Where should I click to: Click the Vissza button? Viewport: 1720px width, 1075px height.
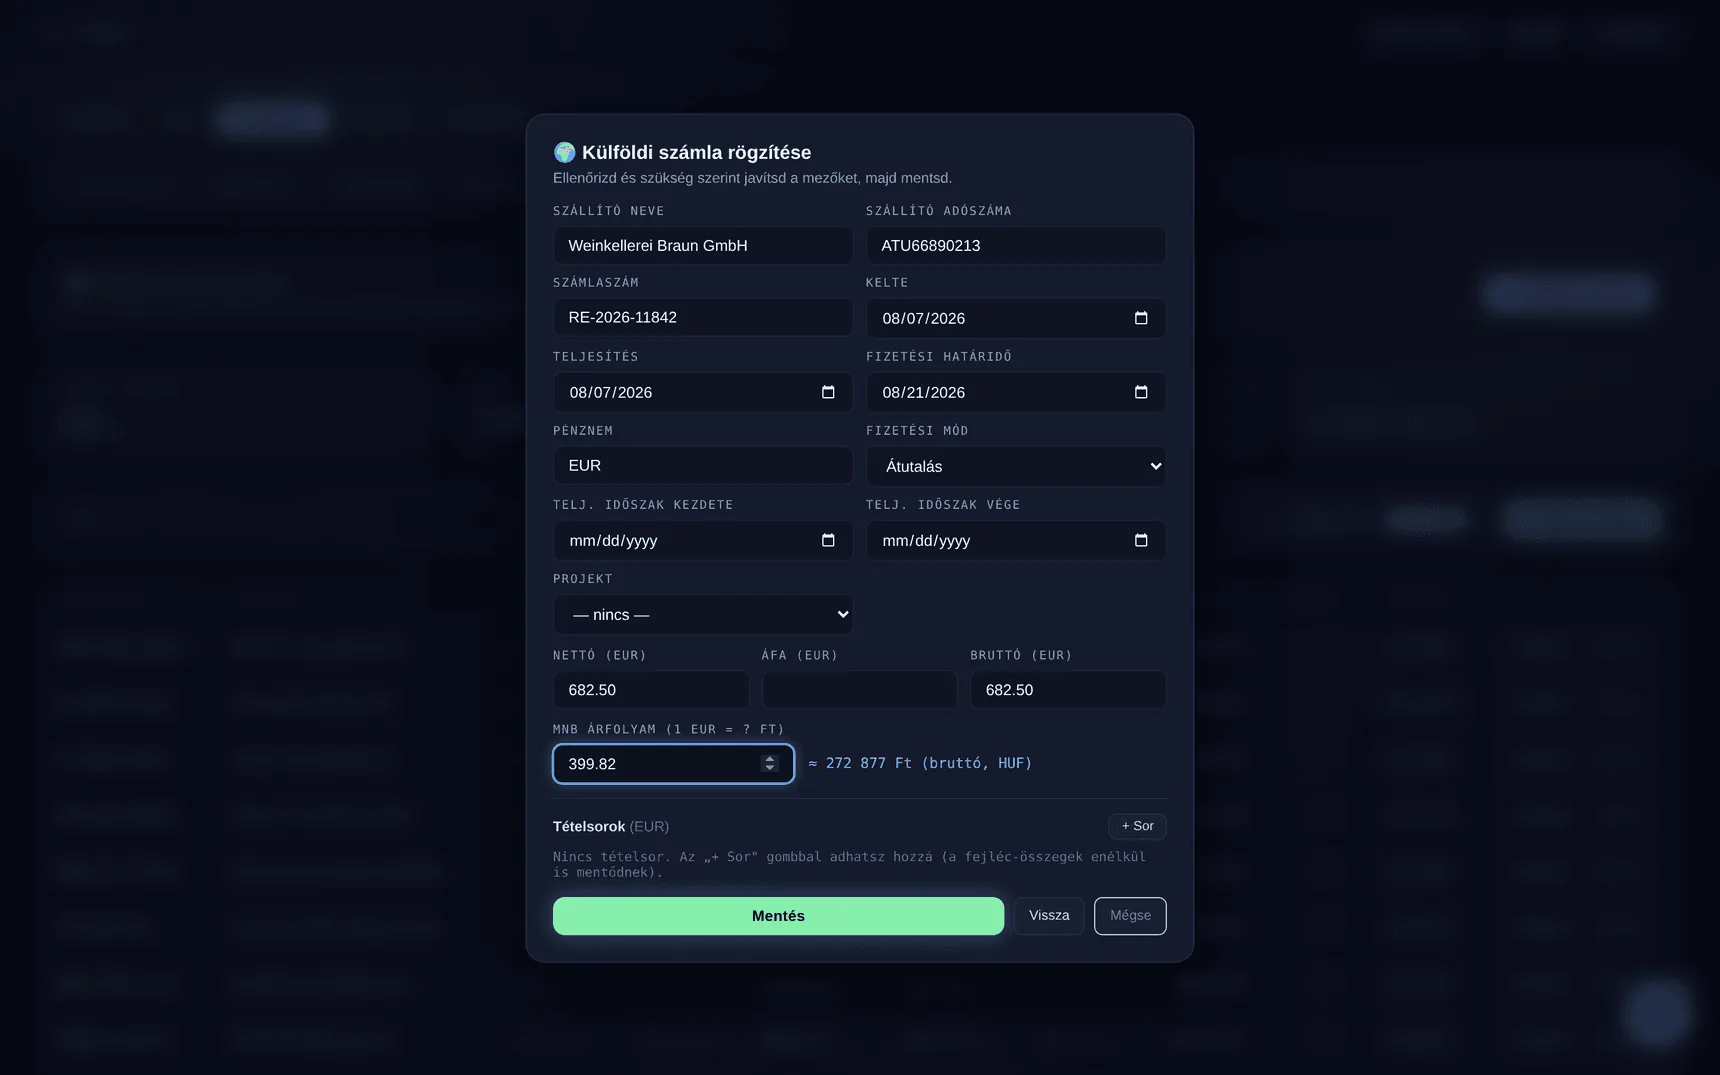point(1049,916)
